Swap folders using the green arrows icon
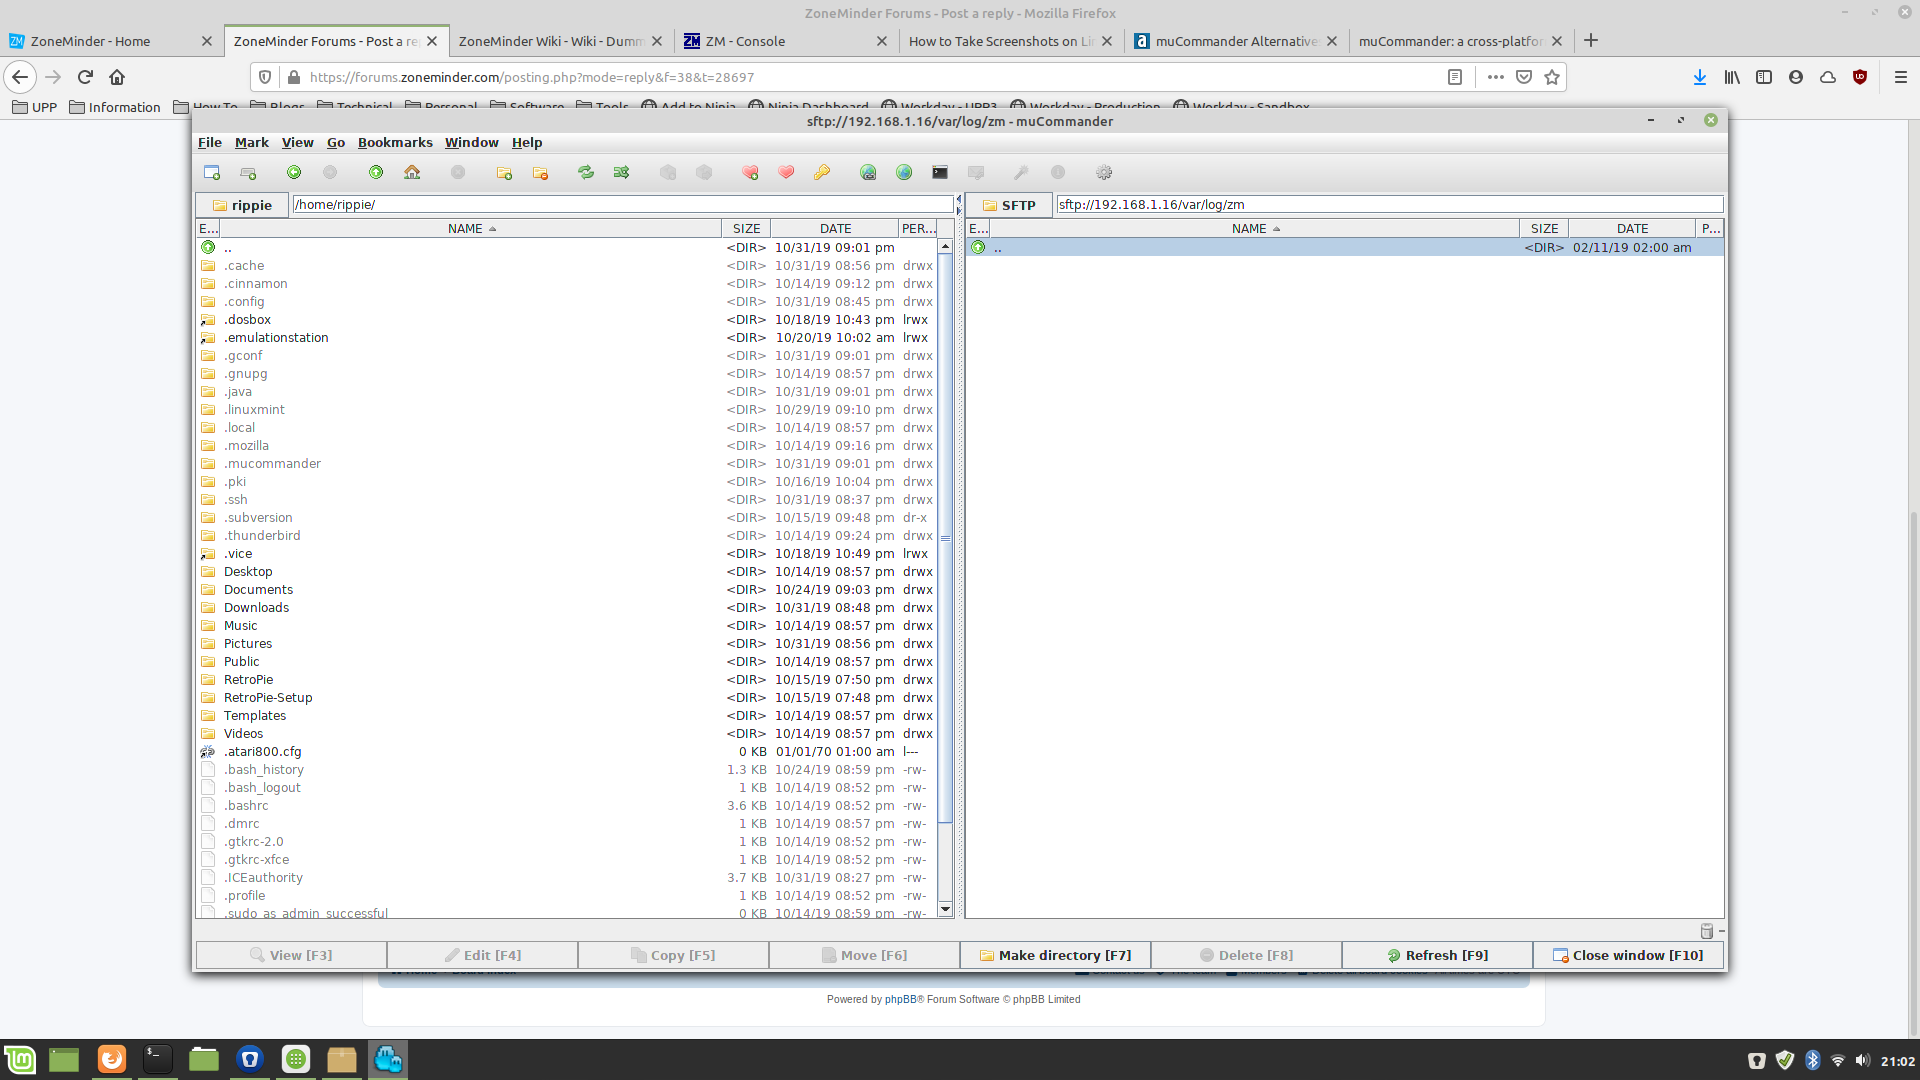 (586, 172)
